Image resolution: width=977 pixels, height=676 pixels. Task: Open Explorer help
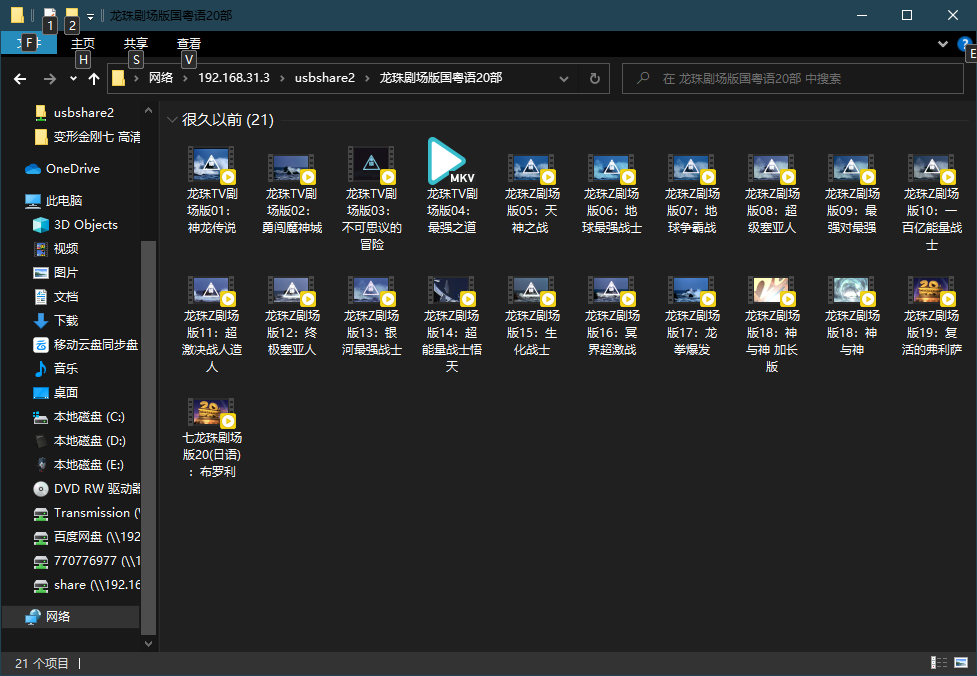(964, 44)
